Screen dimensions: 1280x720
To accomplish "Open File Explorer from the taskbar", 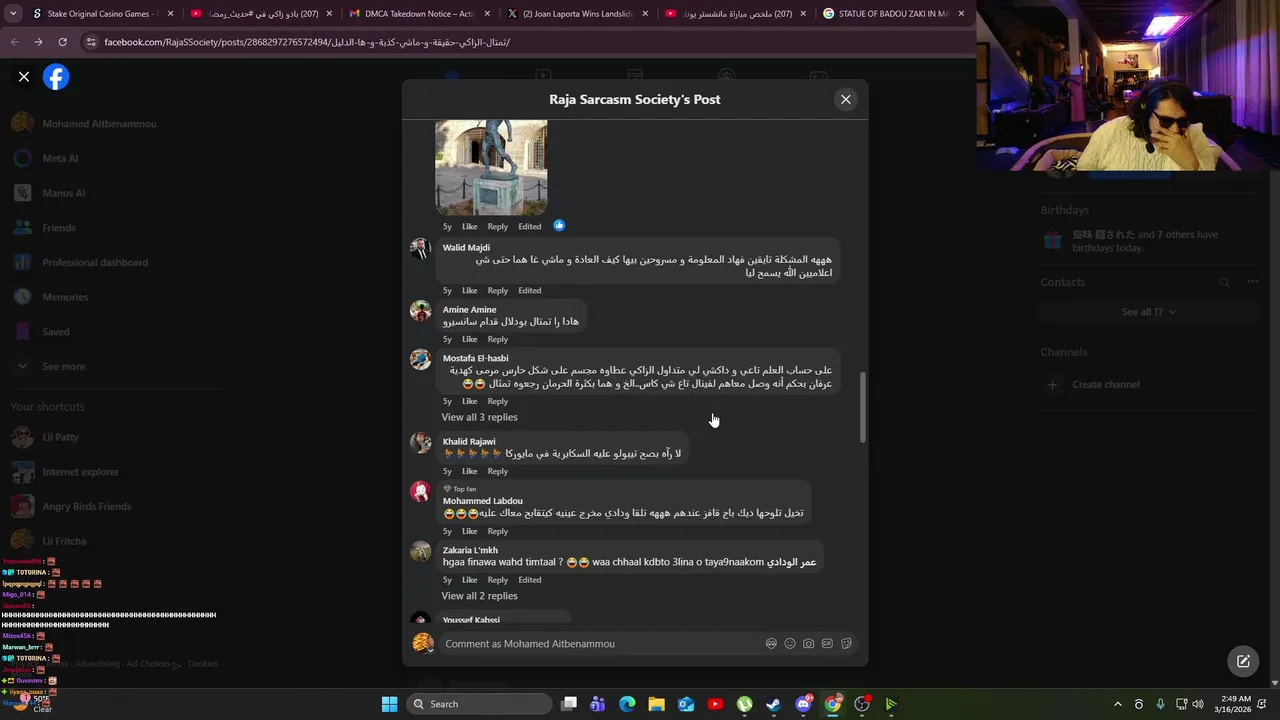I will point(656,704).
